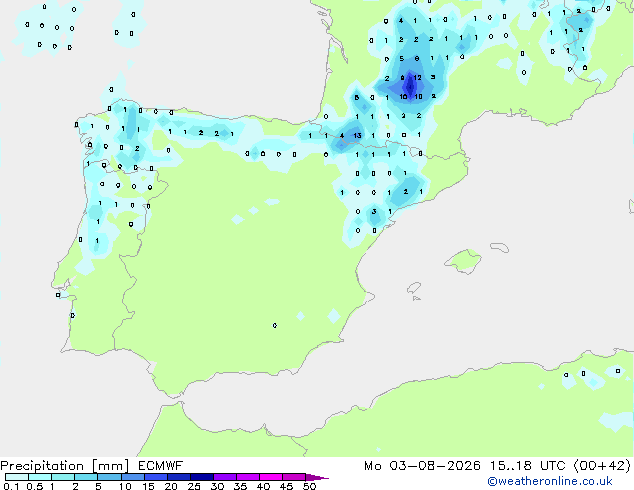The width and height of the screenshot is (634, 490).
Task: Select the "ECMWF" model label
Action: (x=160, y=466)
